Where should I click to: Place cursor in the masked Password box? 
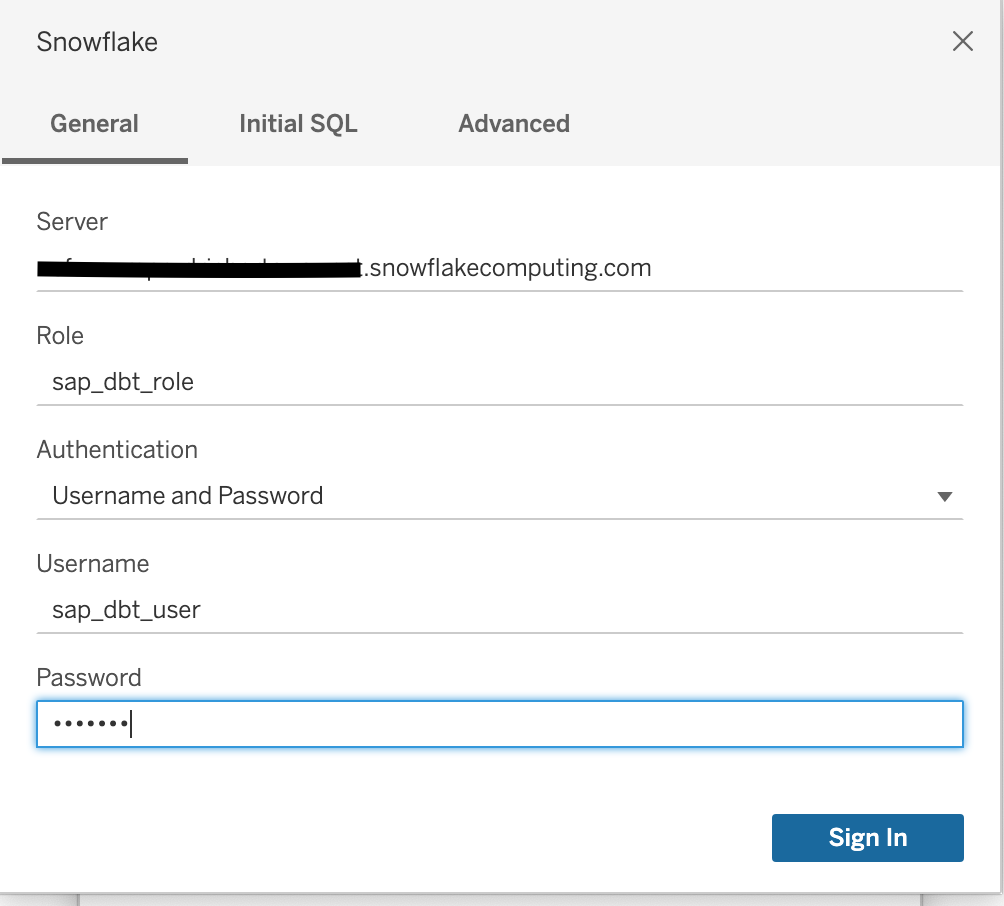500,723
